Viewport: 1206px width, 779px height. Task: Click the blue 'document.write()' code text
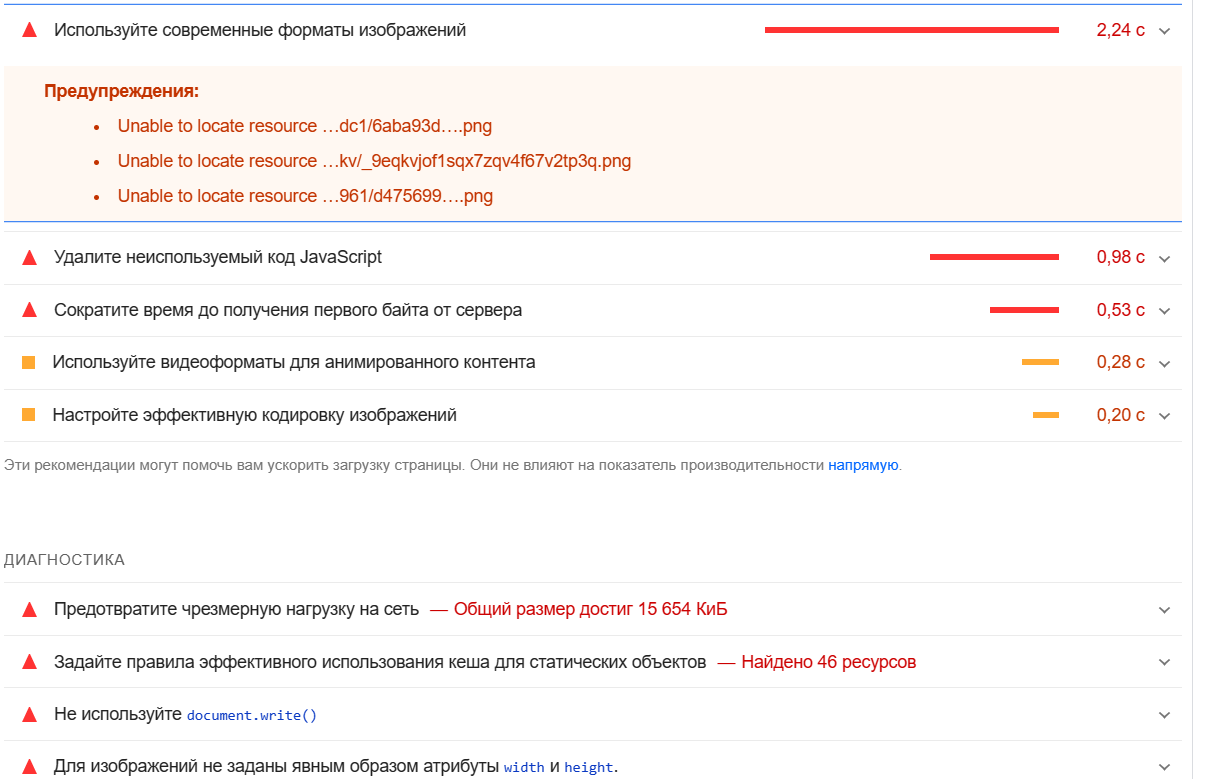pyautogui.click(x=252, y=716)
